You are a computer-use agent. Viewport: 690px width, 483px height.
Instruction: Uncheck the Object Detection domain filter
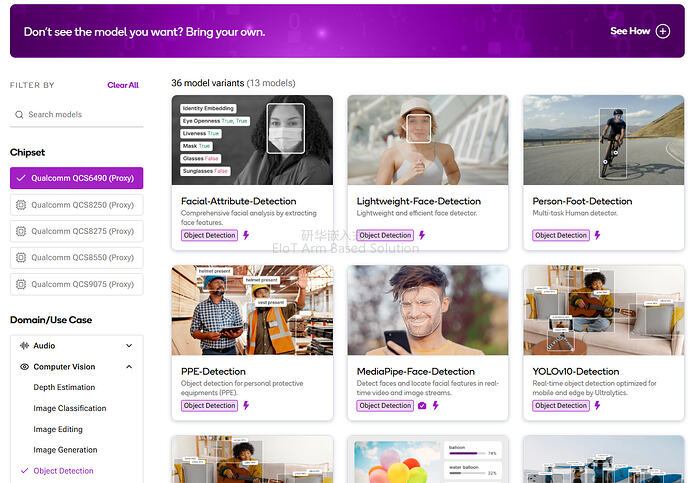63,471
